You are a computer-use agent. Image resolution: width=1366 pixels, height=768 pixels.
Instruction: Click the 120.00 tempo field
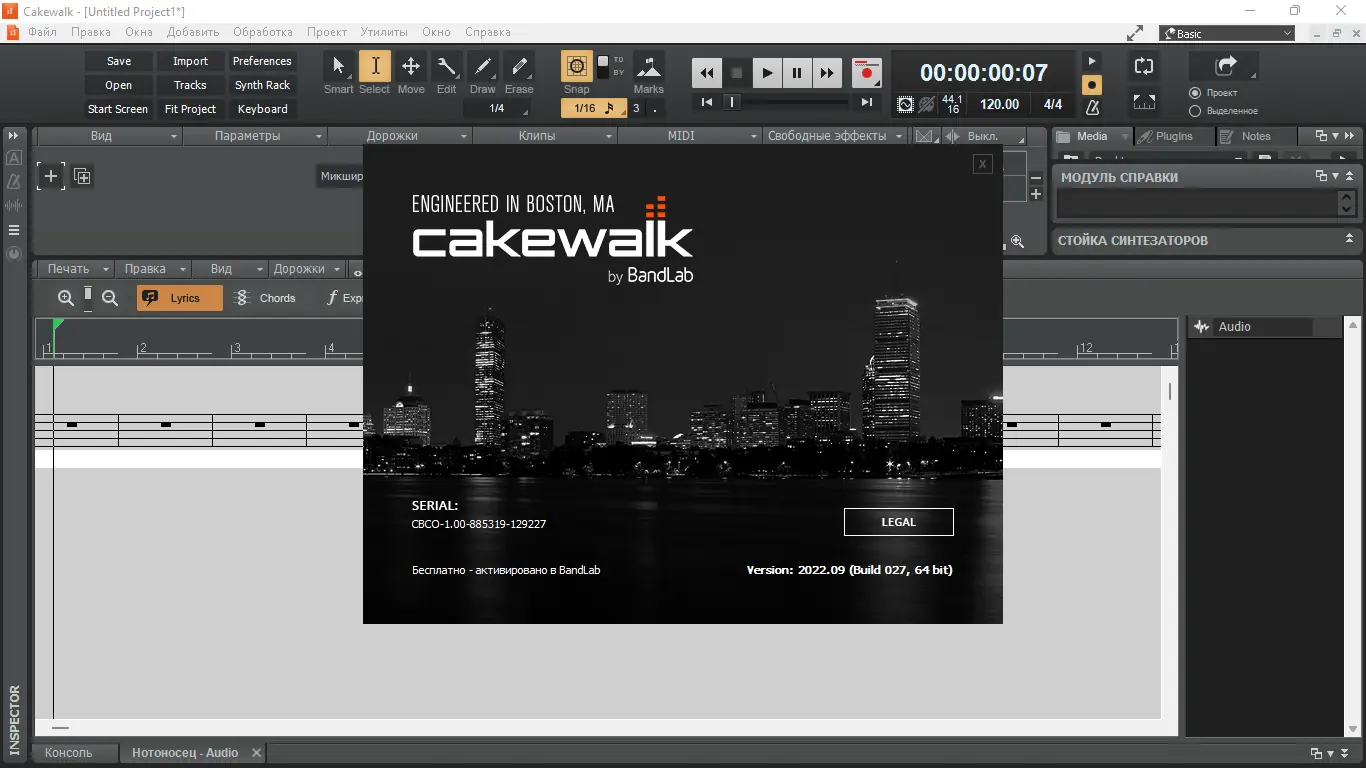coord(999,104)
